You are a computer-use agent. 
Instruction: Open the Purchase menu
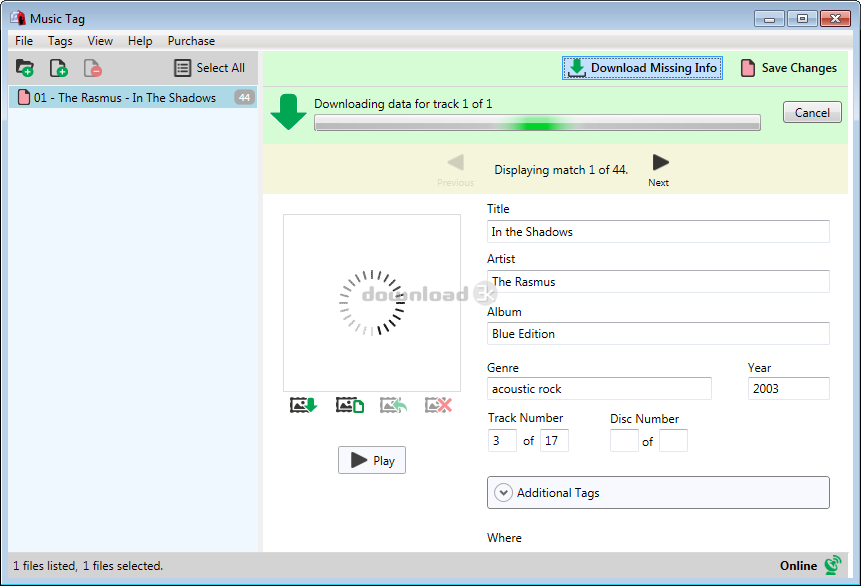[191, 41]
